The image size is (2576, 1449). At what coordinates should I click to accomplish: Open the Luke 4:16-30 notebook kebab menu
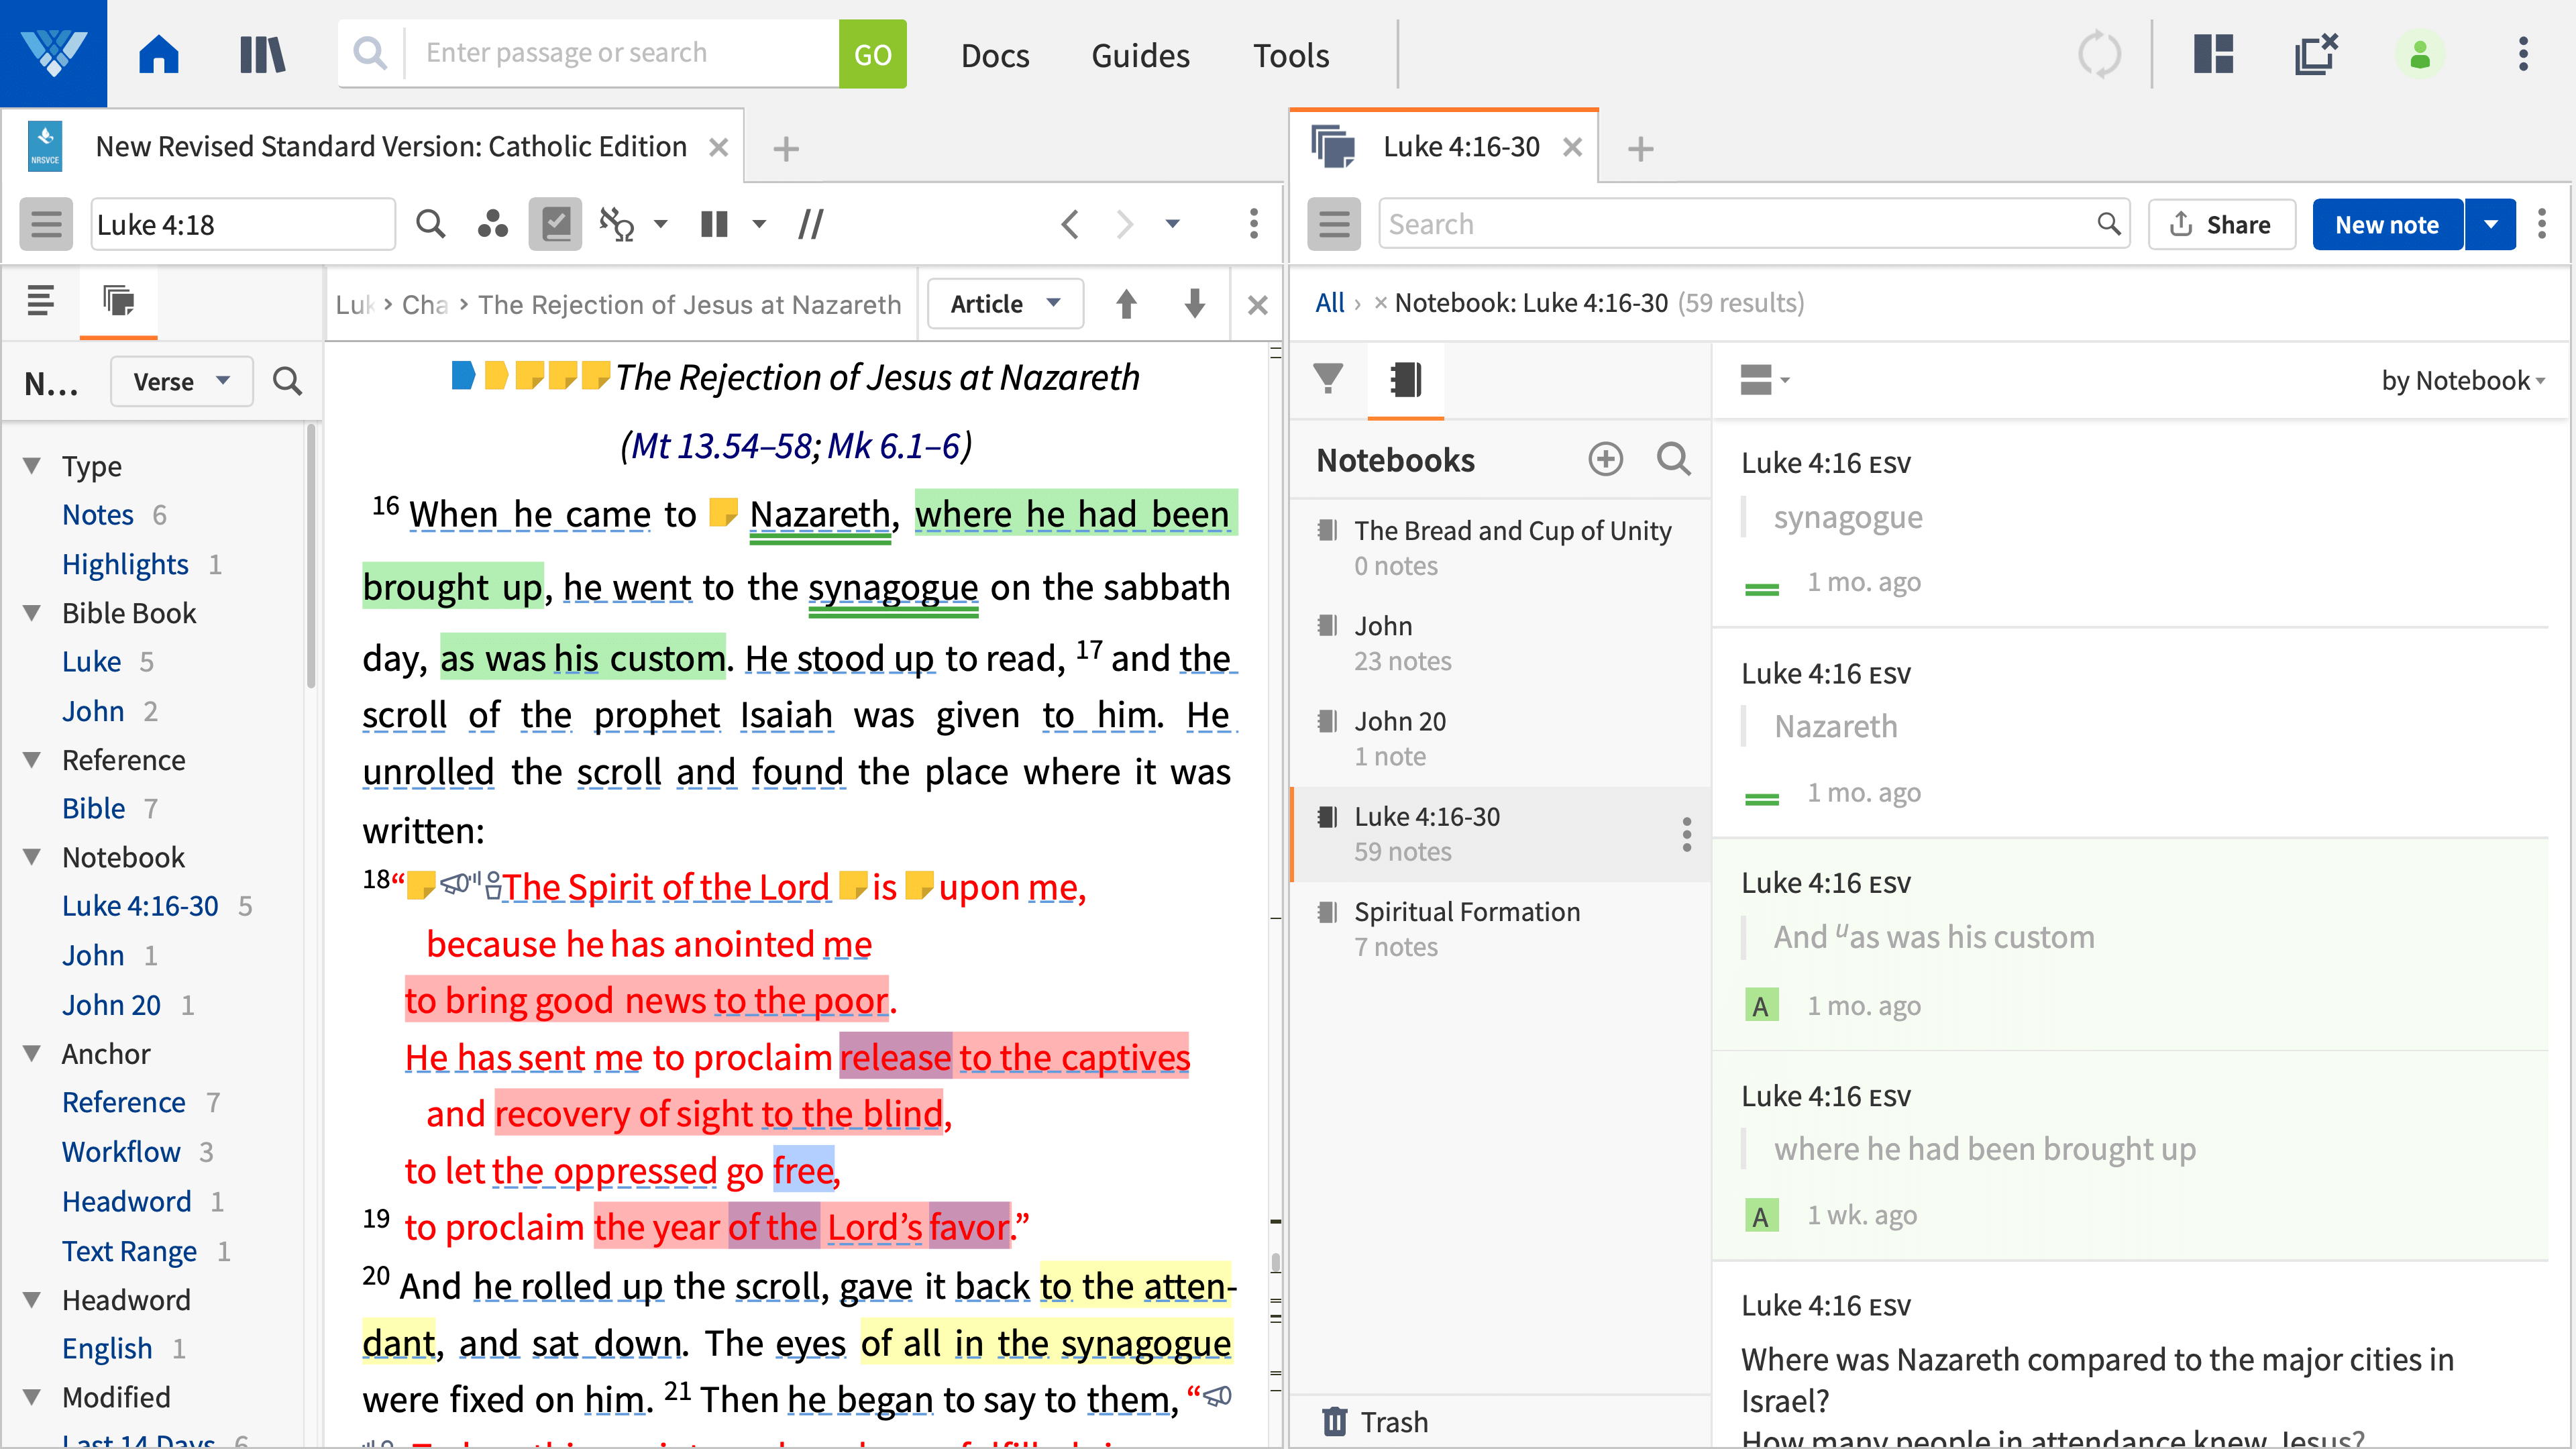click(1686, 834)
